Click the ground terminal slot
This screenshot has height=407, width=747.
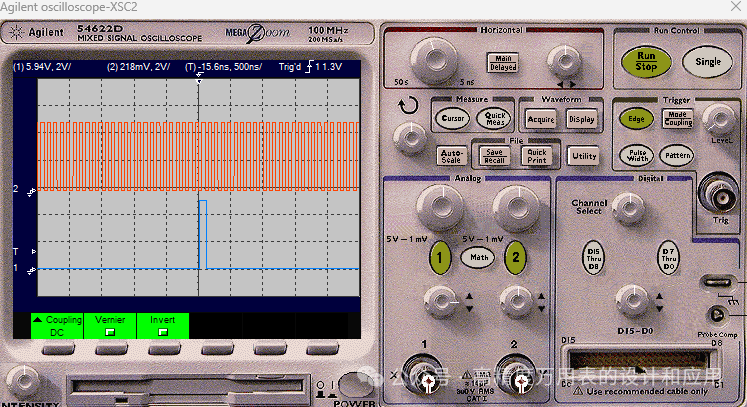coord(717,282)
